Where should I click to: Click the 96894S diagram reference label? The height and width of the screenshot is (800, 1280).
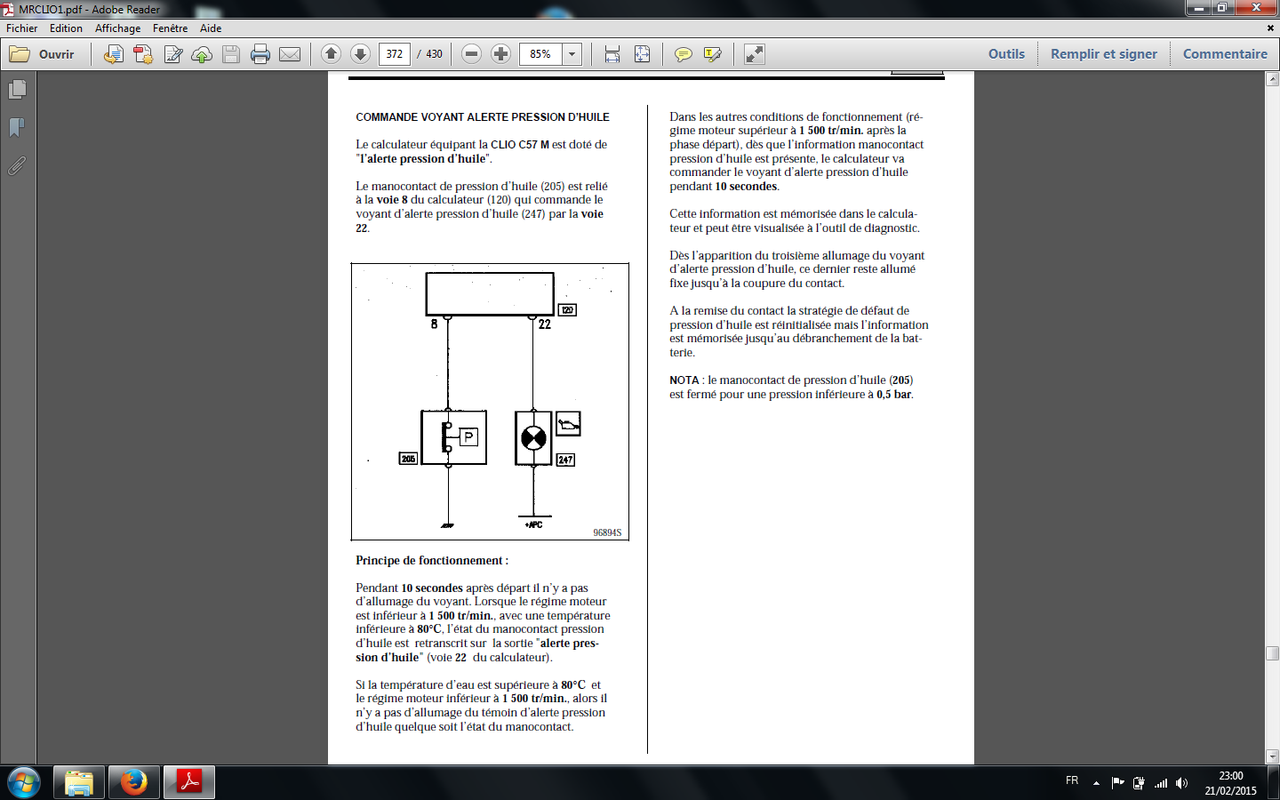tap(607, 533)
